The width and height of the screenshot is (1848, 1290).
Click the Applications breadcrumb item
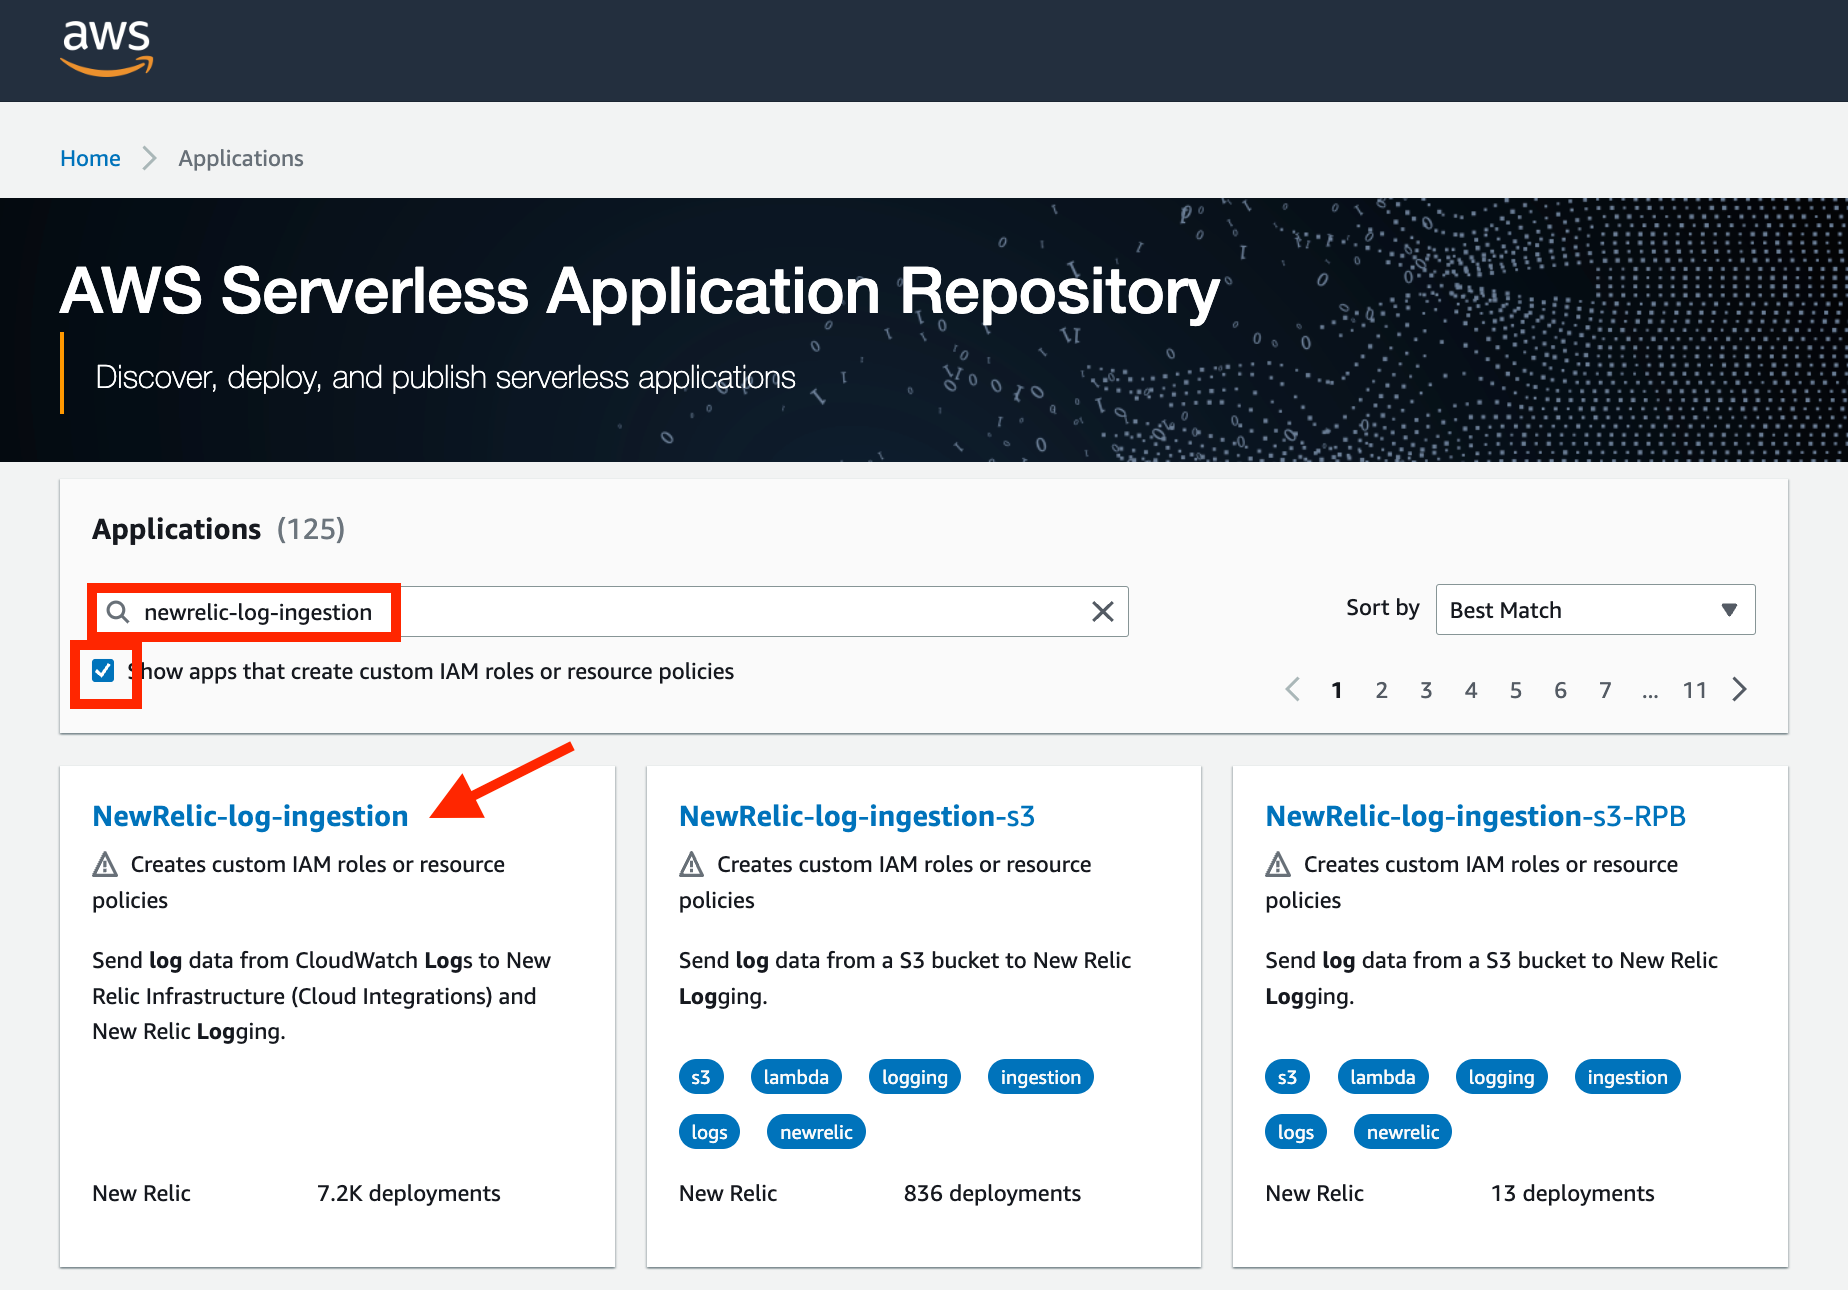[x=240, y=158]
